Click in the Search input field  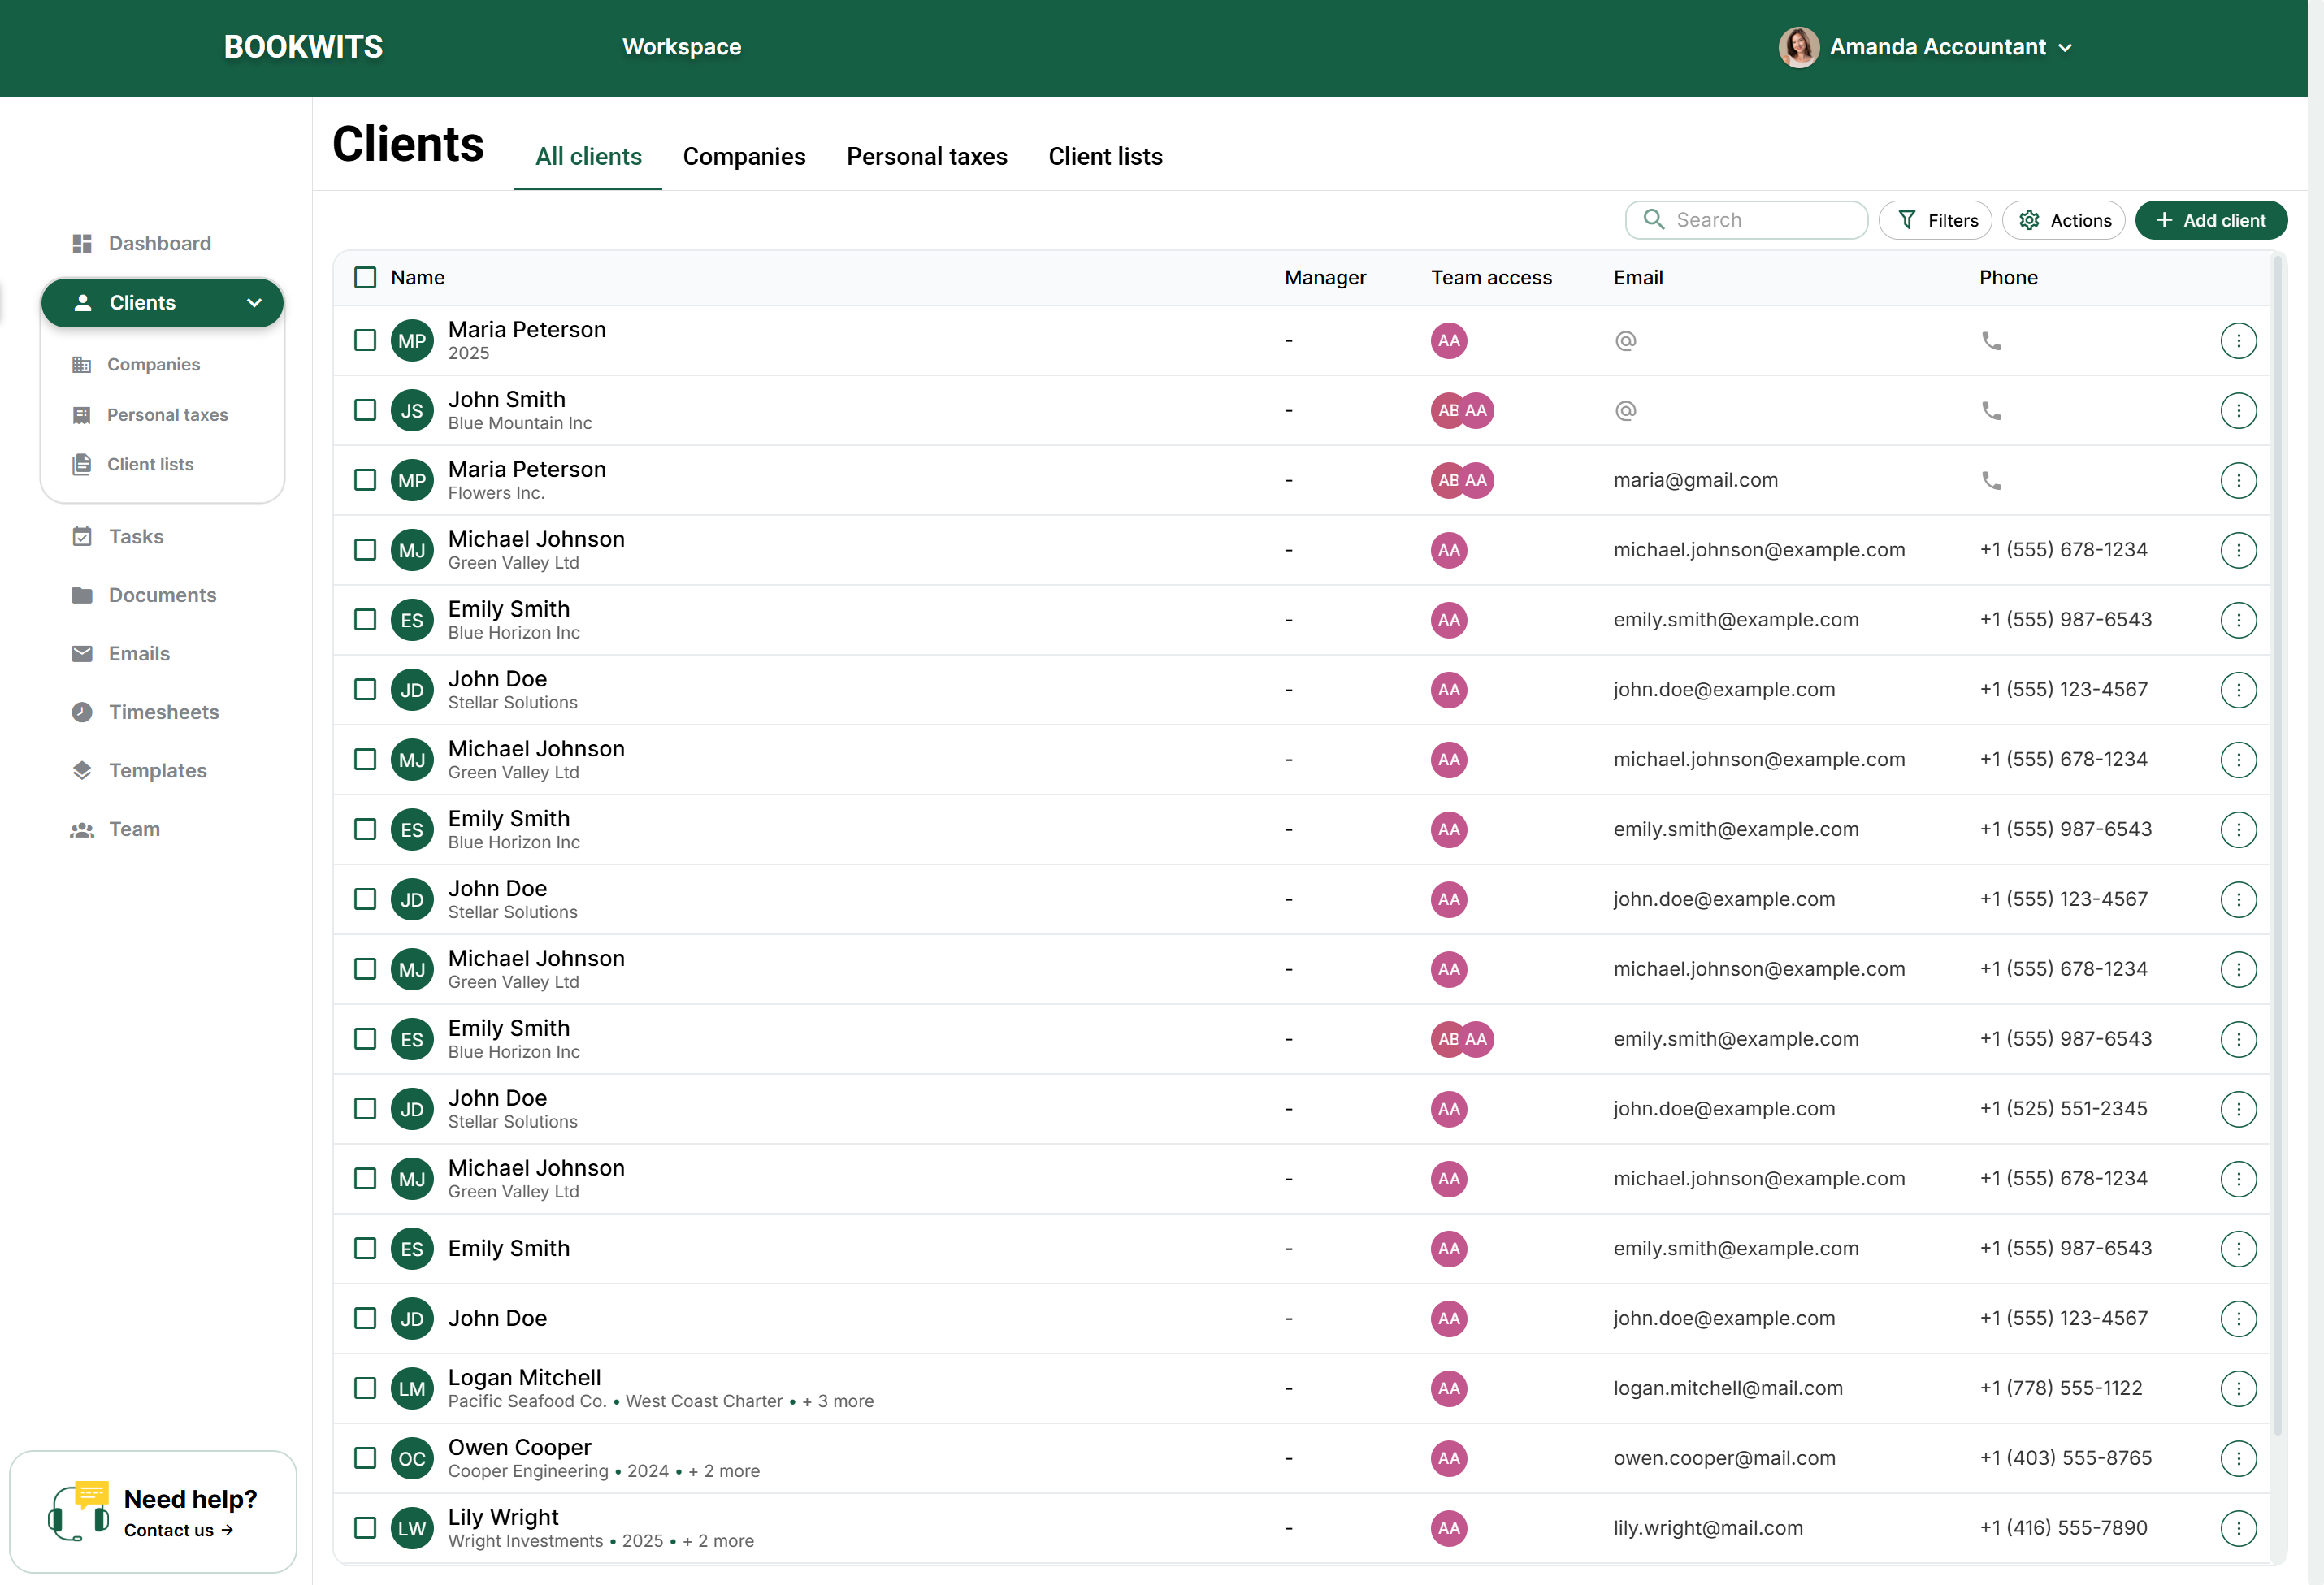[x=1746, y=220]
